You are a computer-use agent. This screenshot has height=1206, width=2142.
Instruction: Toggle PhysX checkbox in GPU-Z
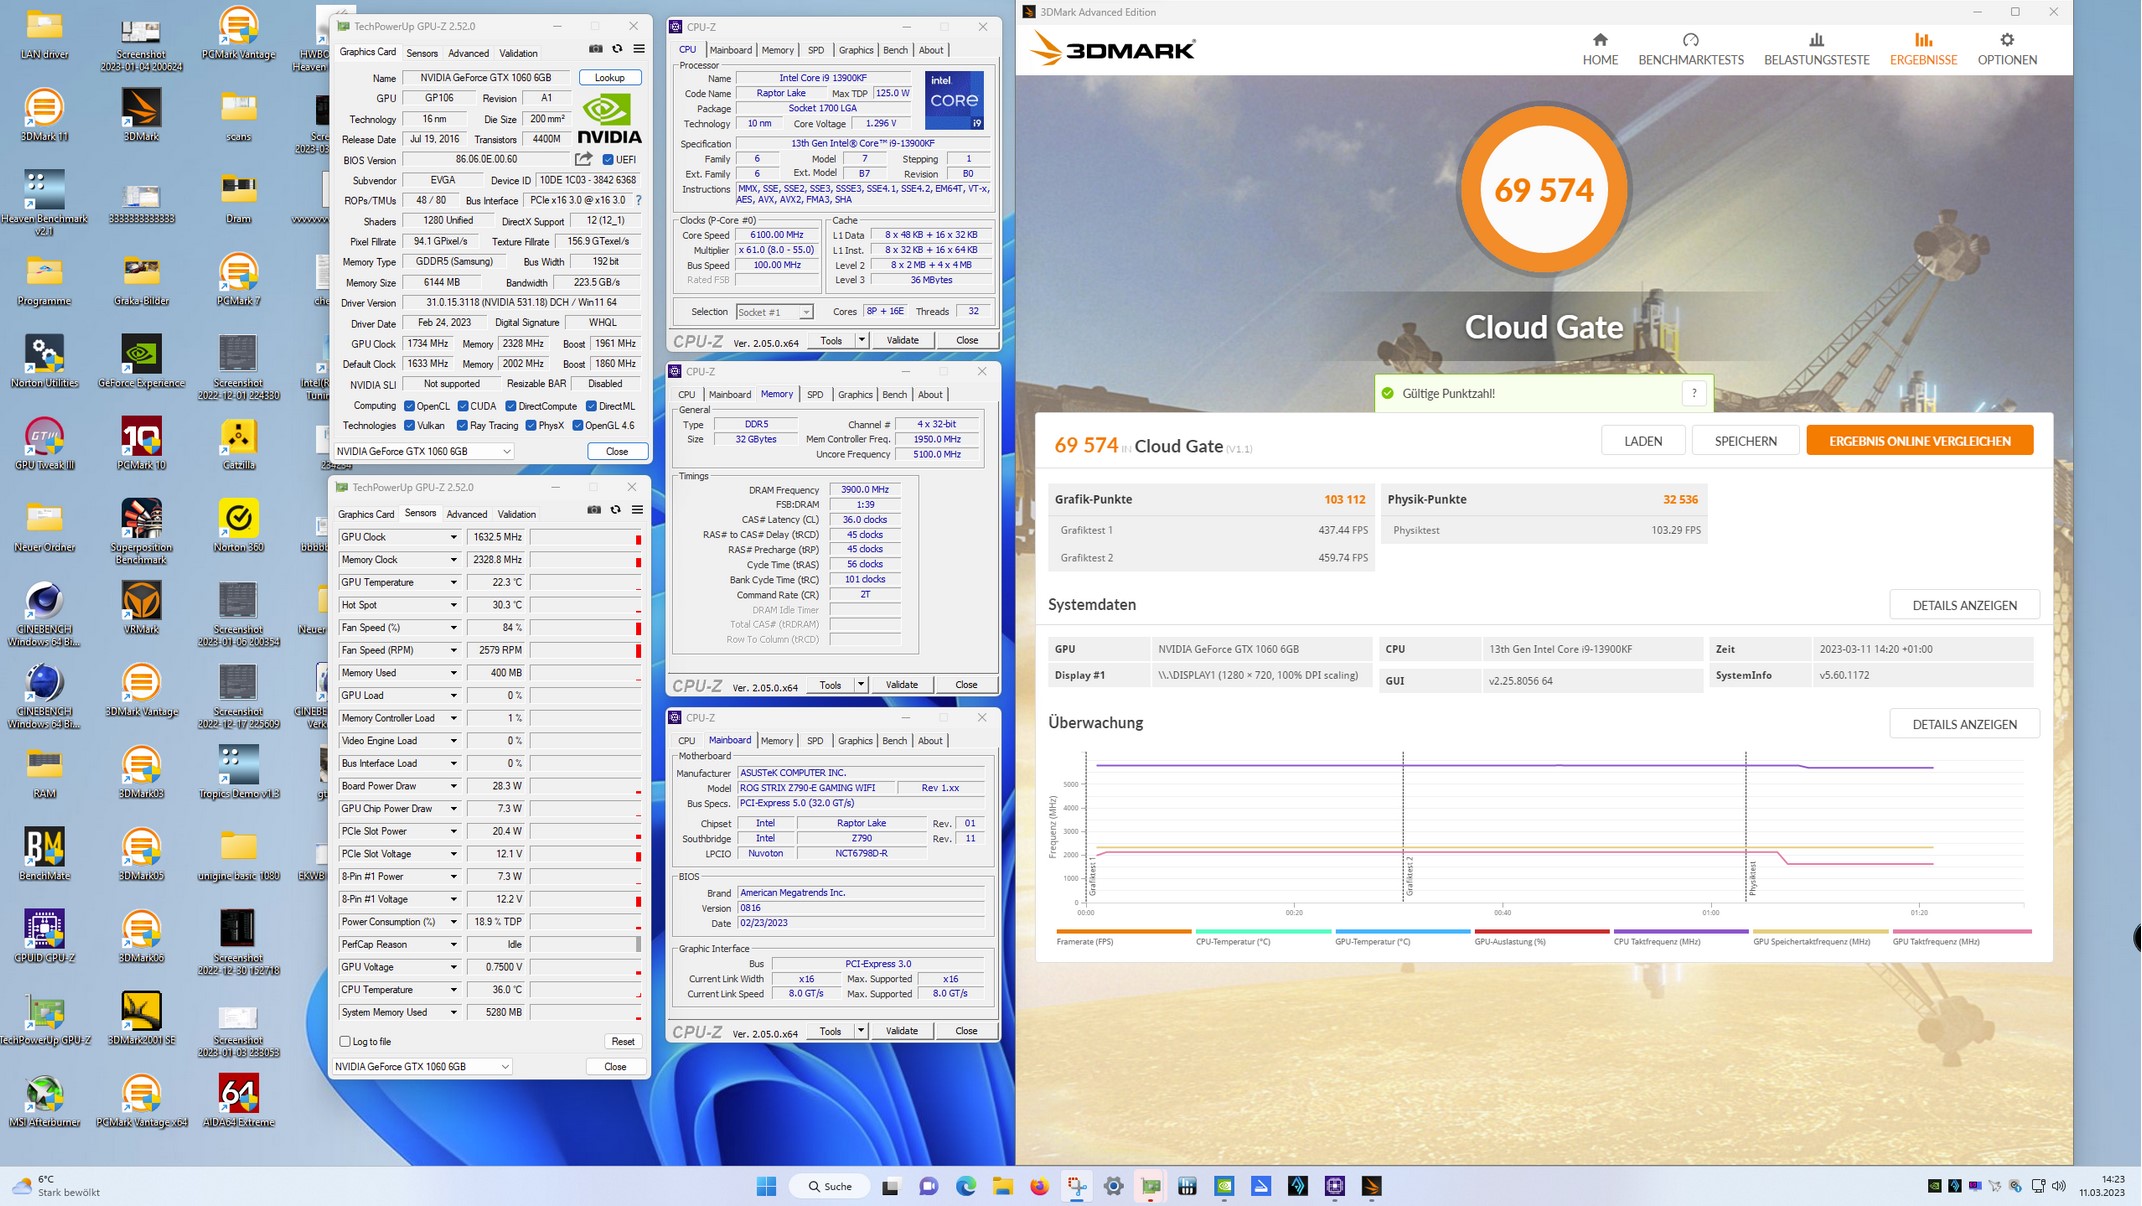(531, 425)
